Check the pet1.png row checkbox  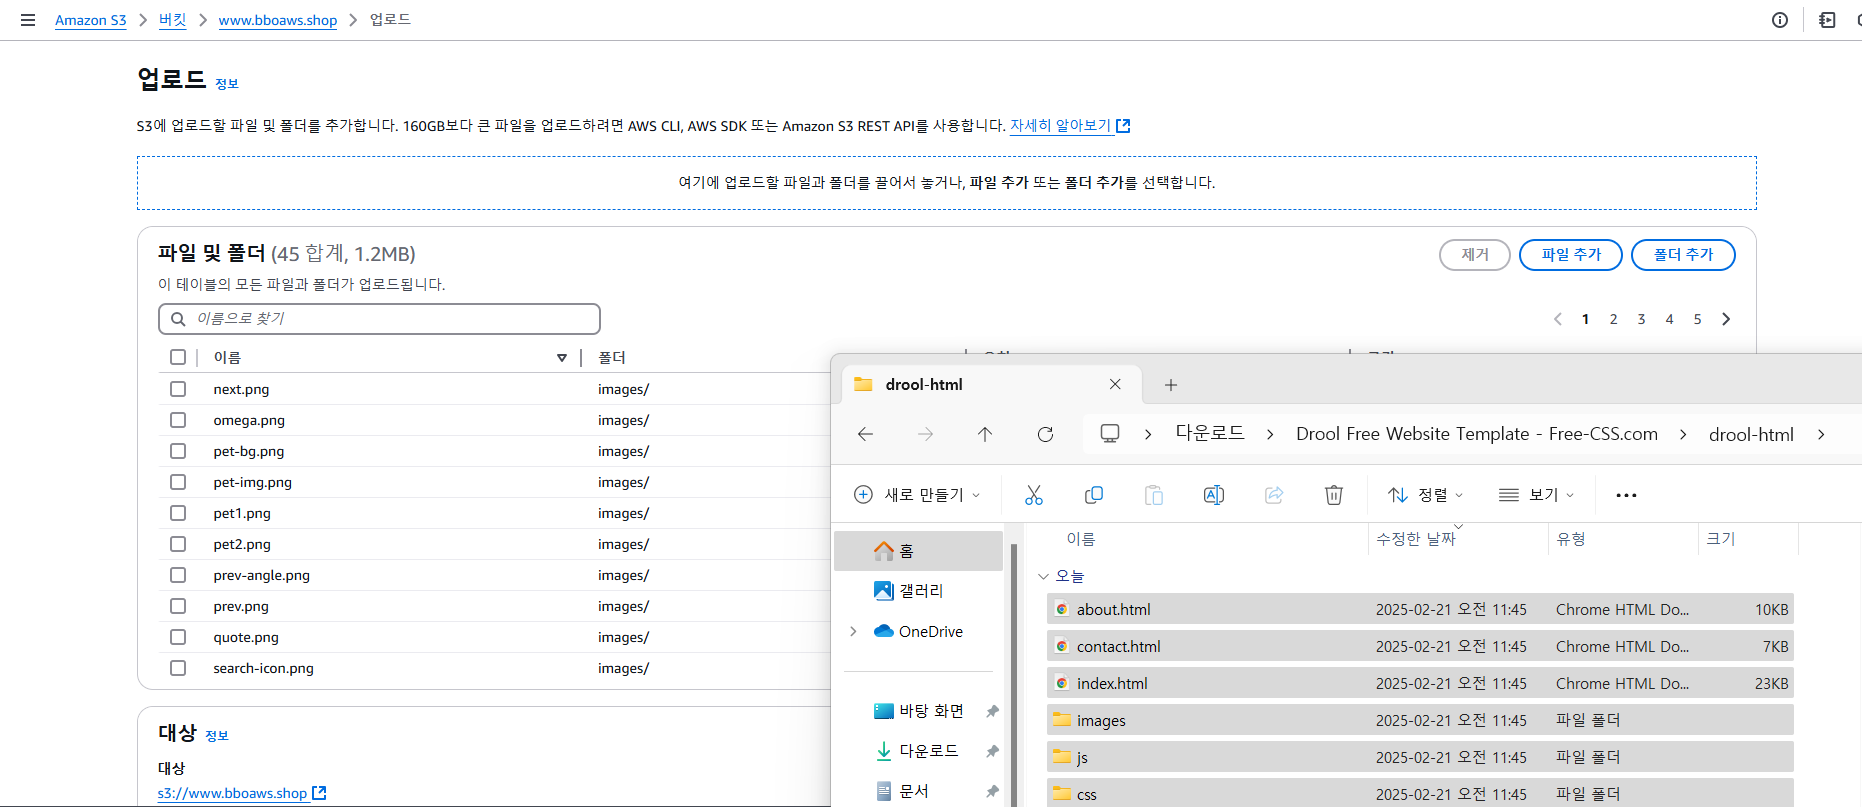tap(178, 513)
